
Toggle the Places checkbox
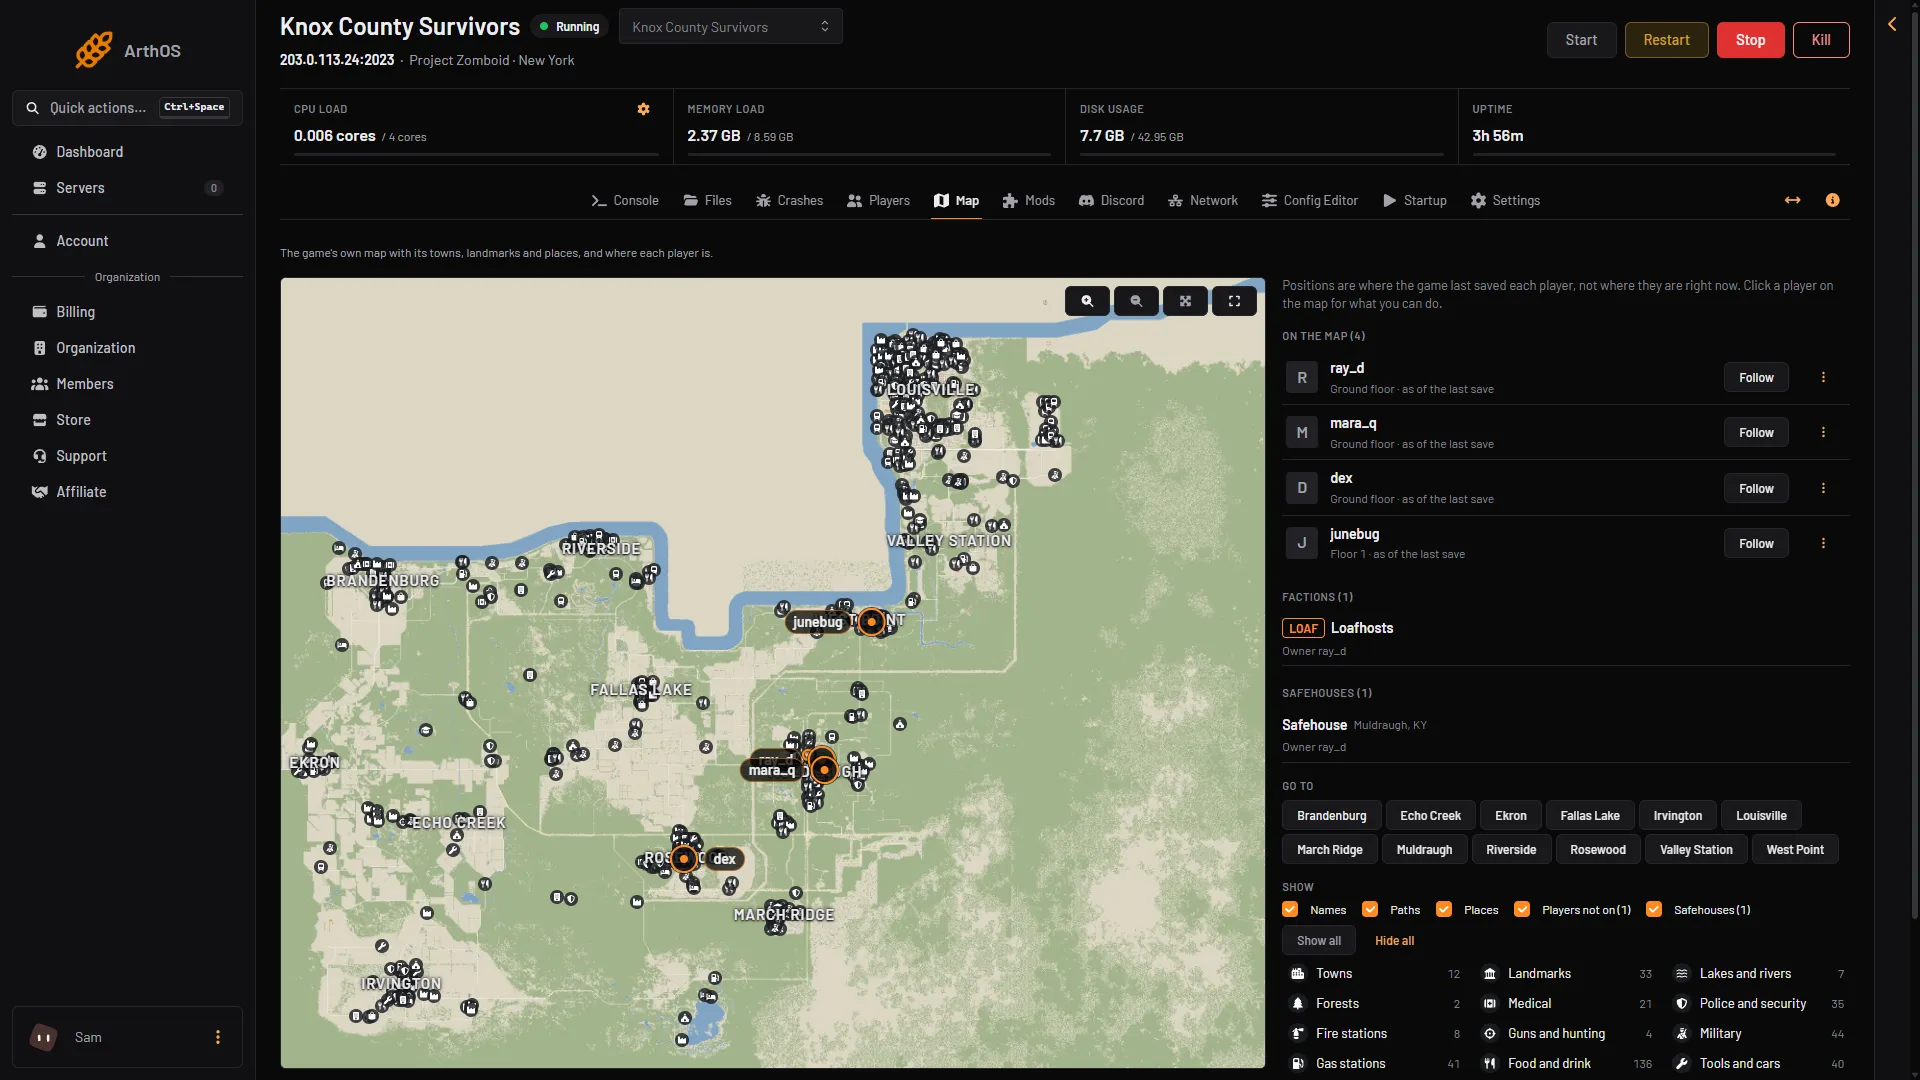click(x=1444, y=910)
